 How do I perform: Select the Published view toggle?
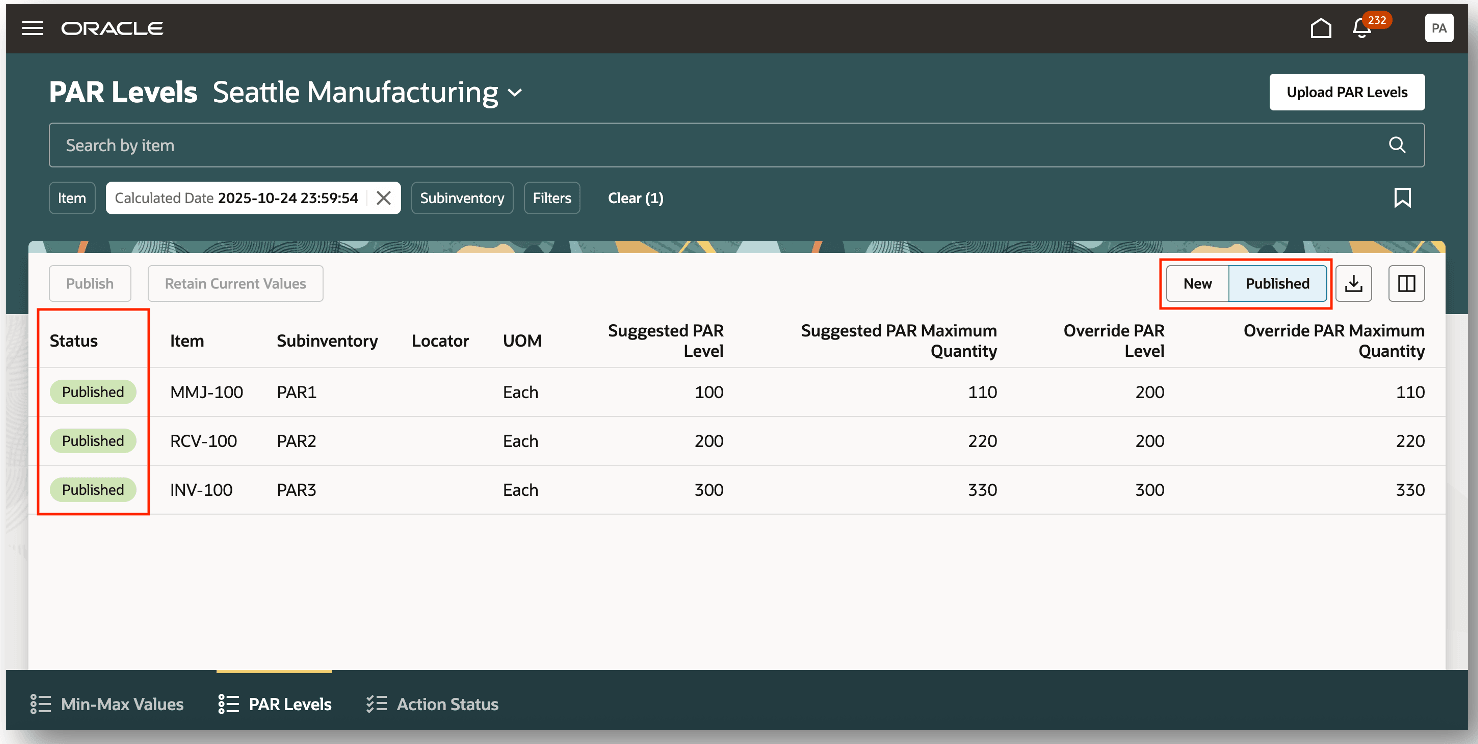coord(1277,284)
